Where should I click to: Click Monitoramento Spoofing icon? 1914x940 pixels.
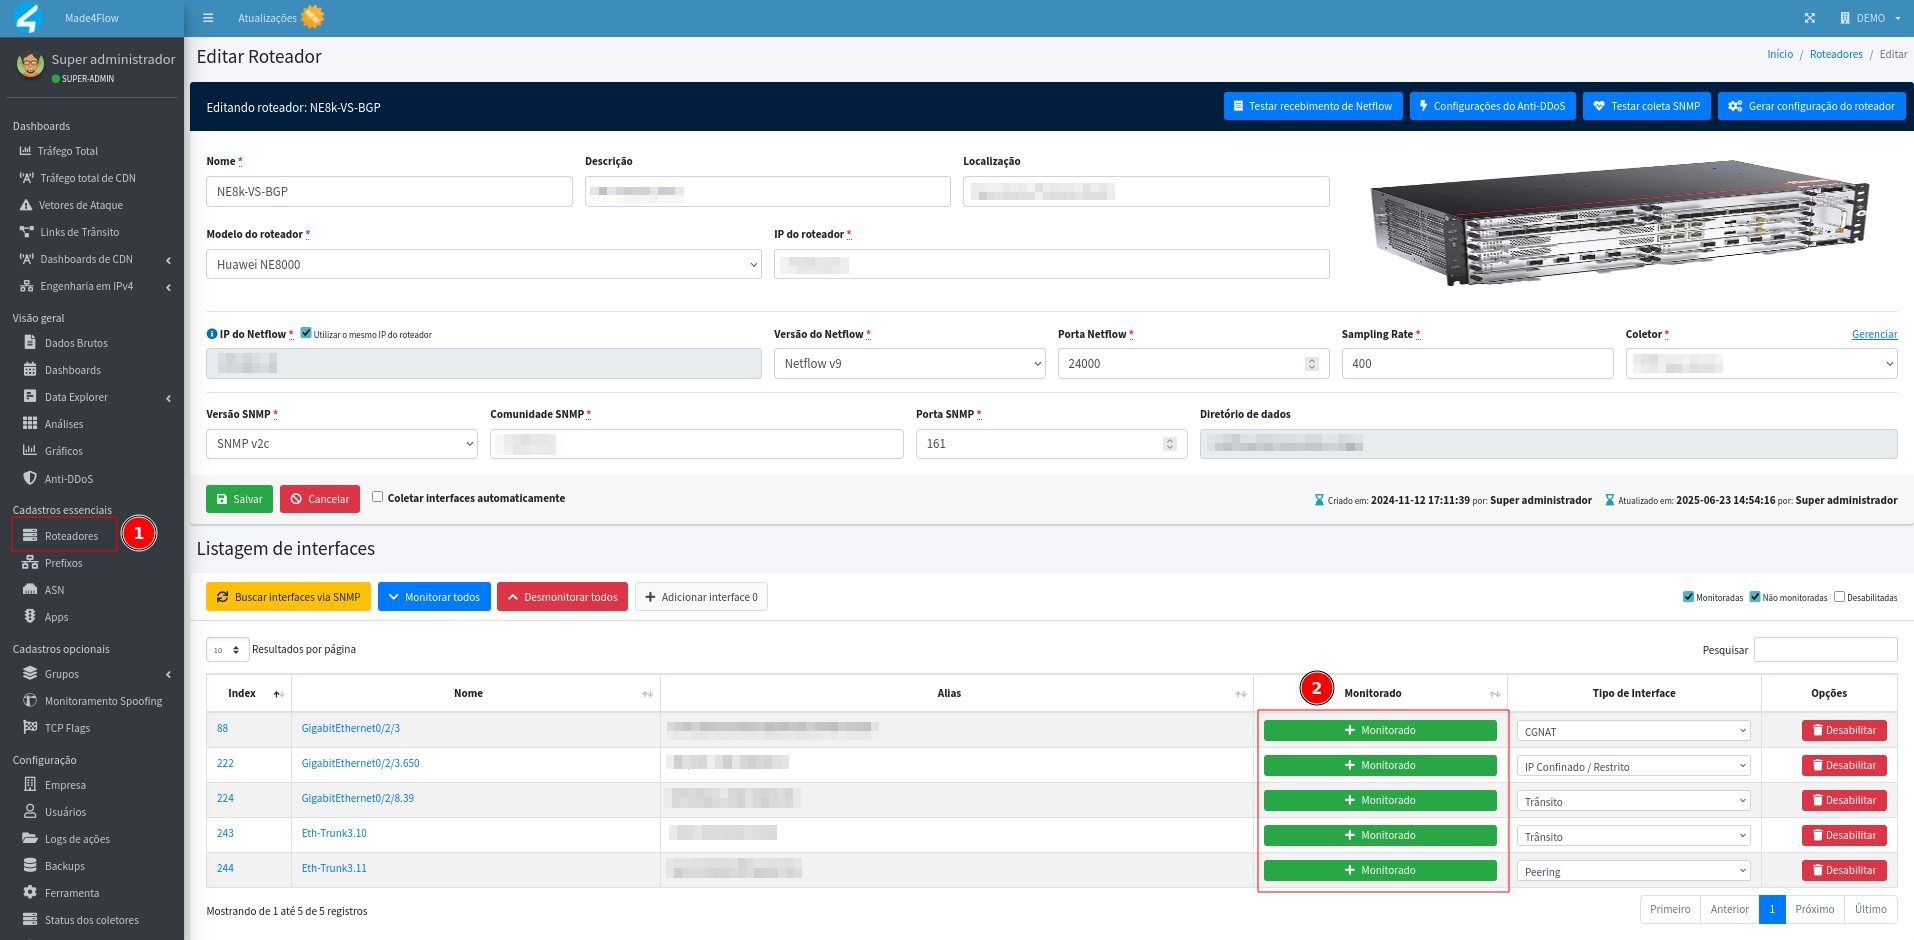30,700
